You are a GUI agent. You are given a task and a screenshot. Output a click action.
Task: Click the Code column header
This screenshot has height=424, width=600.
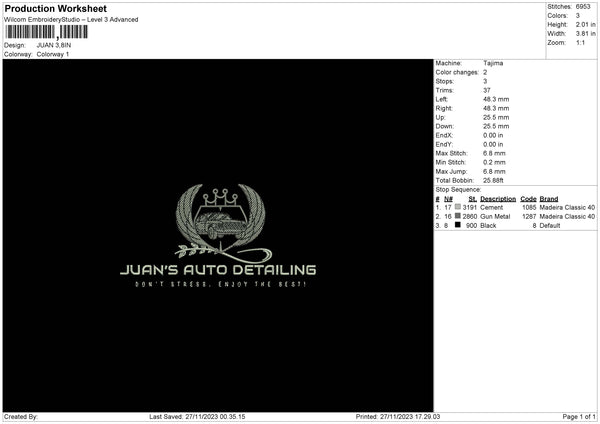[x=528, y=199]
